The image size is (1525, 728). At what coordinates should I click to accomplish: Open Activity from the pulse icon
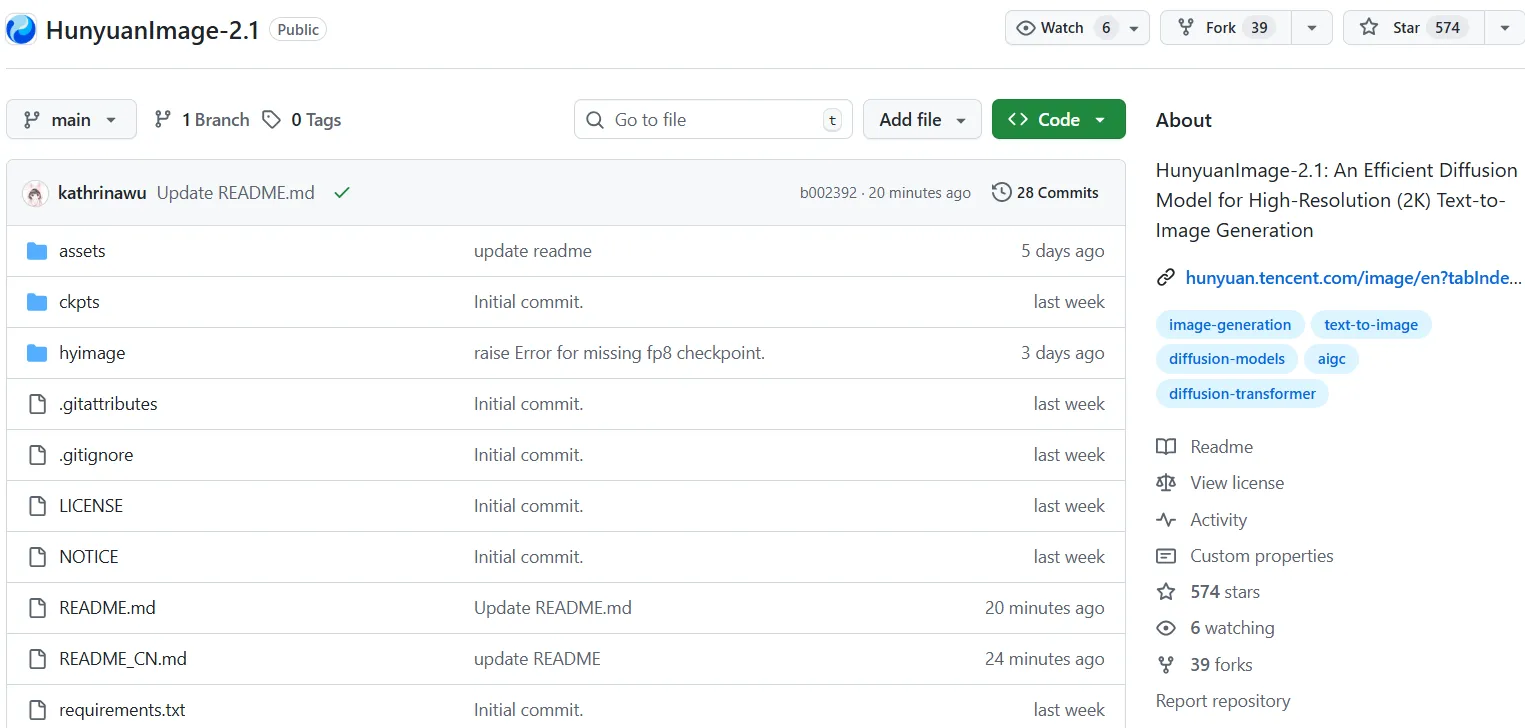coord(1166,520)
